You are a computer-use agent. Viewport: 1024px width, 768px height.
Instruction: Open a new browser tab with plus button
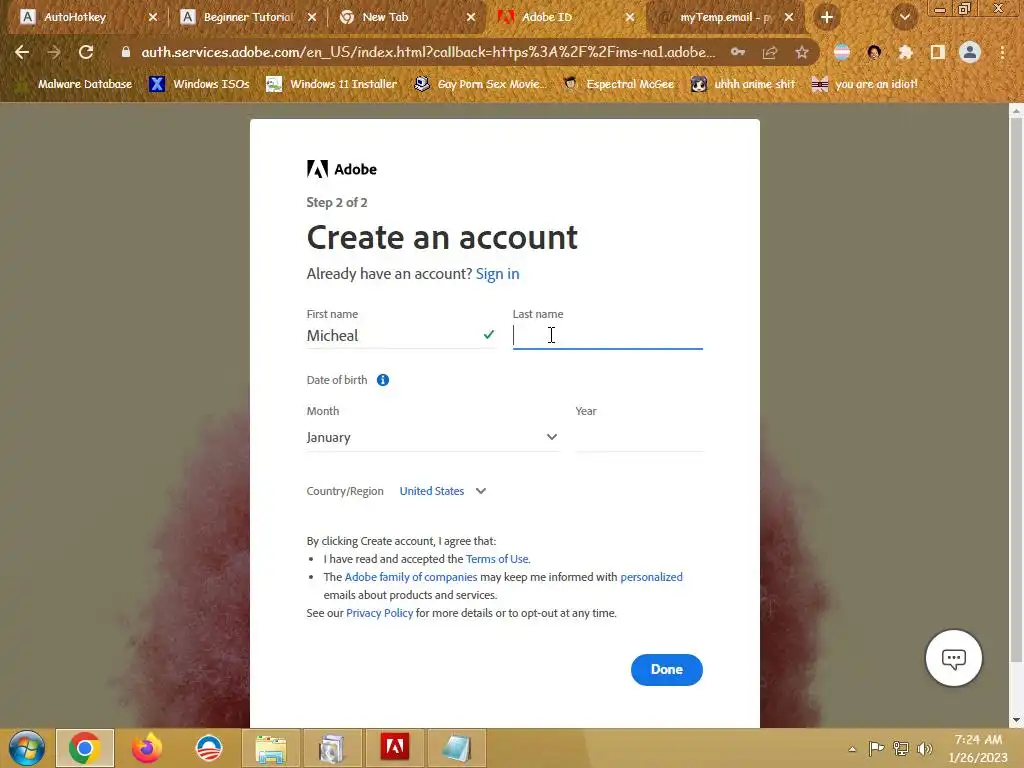click(827, 17)
